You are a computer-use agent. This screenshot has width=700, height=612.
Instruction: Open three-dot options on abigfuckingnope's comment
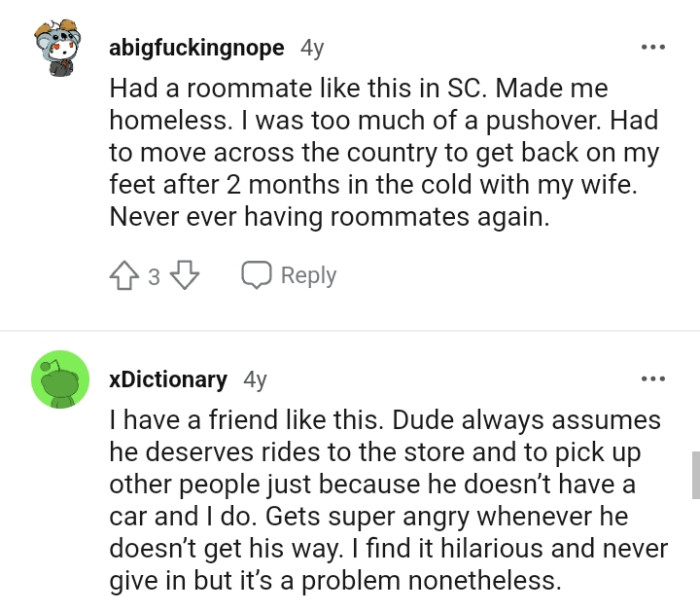click(653, 47)
